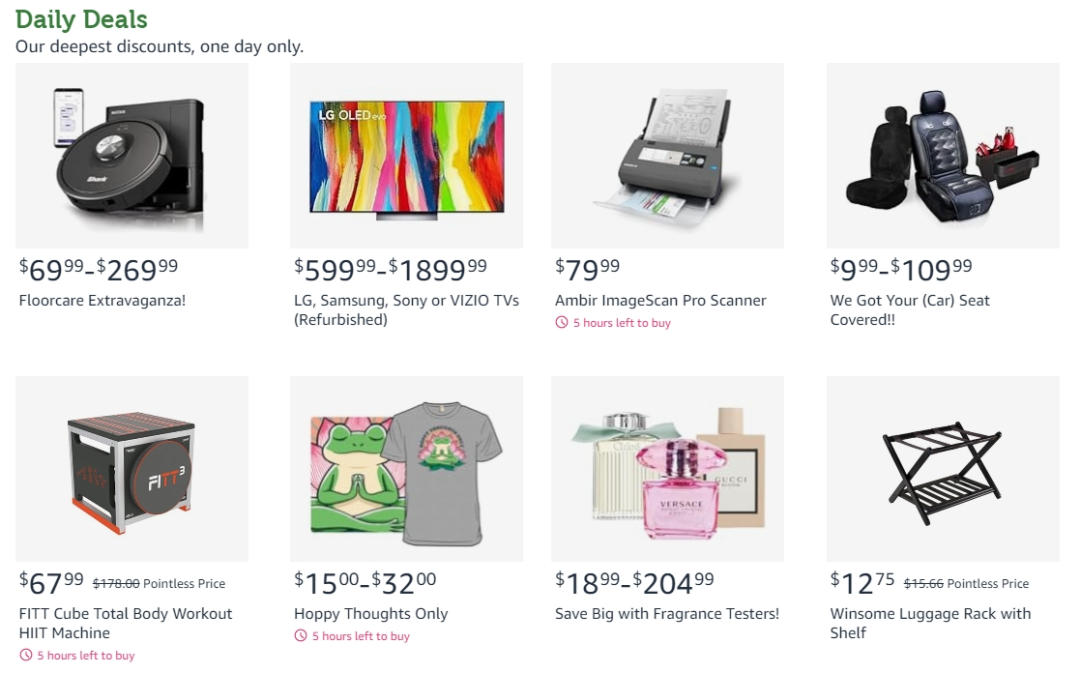Open Save Big with Fragrance Testers! link
Screen dimensions: 1080x673
(x=667, y=614)
